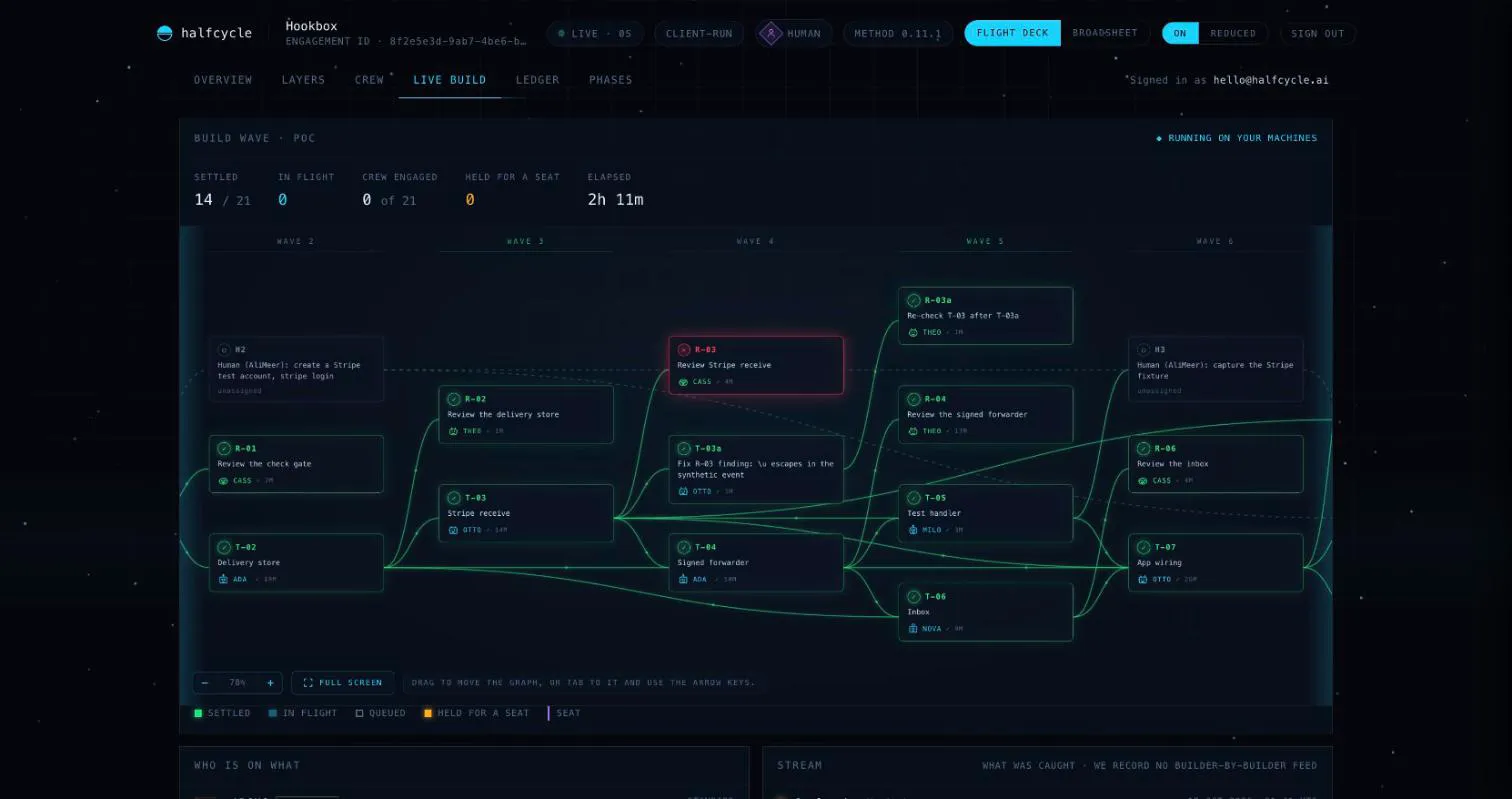Switch view to Flight Deck
Image resolution: width=1512 pixels, height=799 pixels.
pos(1012,33)
